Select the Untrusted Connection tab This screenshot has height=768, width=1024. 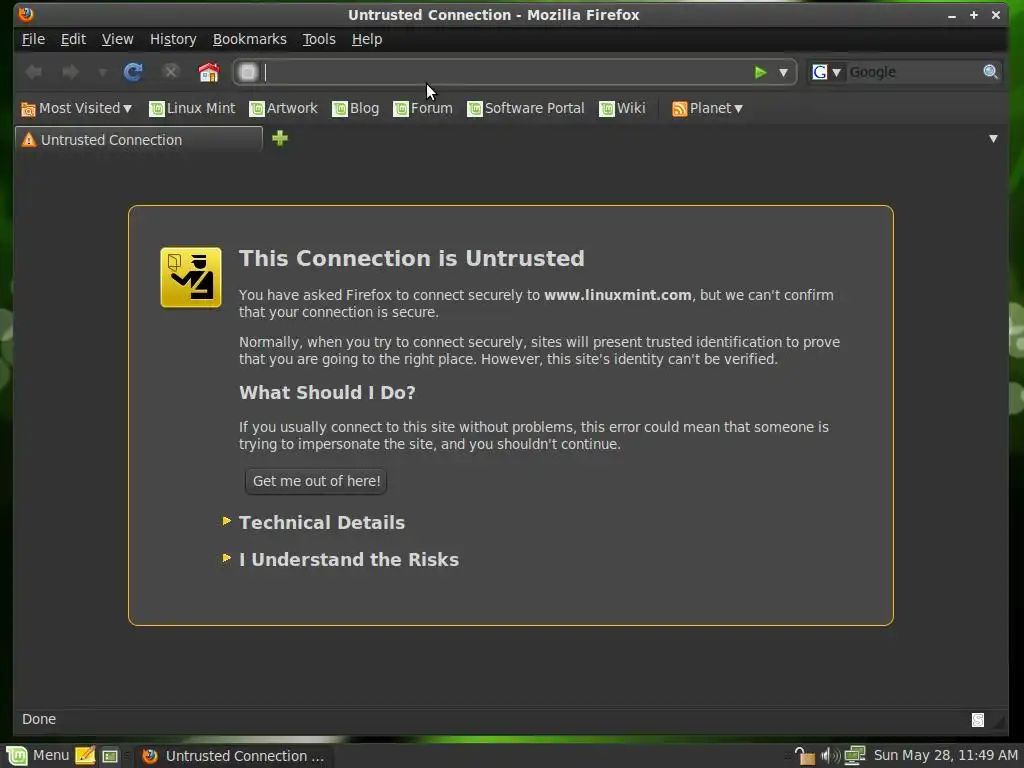pyautogui.click(x=138, y=140)
